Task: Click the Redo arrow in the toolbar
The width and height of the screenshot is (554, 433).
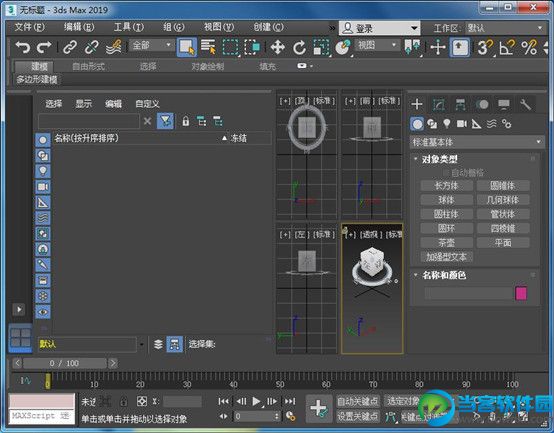Action: pos(44,47)
